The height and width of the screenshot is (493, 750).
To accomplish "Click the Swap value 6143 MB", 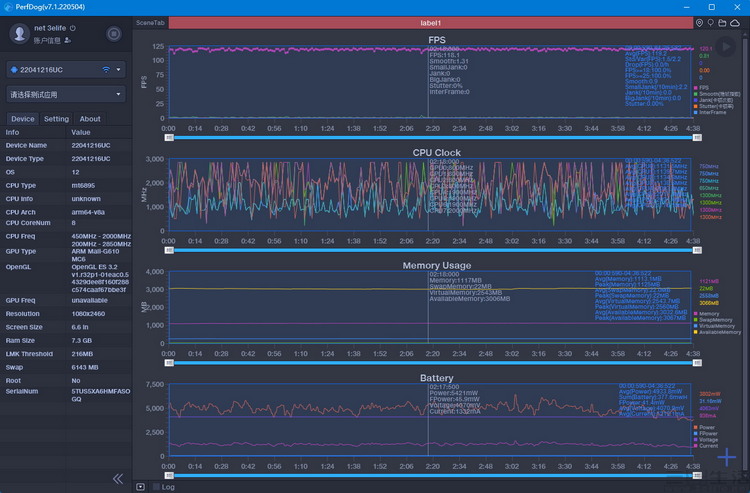I will point(85,367).
